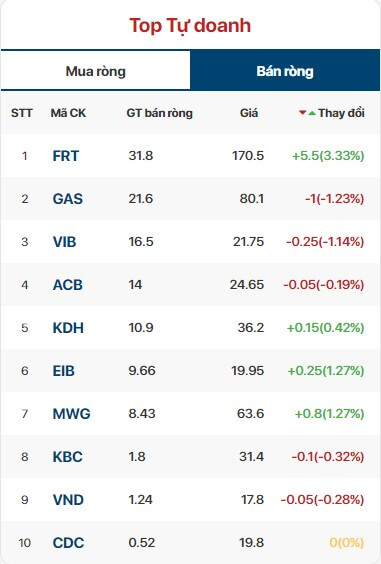
Task: Open the FRT stock code link
Action: (x=66, y=156)
